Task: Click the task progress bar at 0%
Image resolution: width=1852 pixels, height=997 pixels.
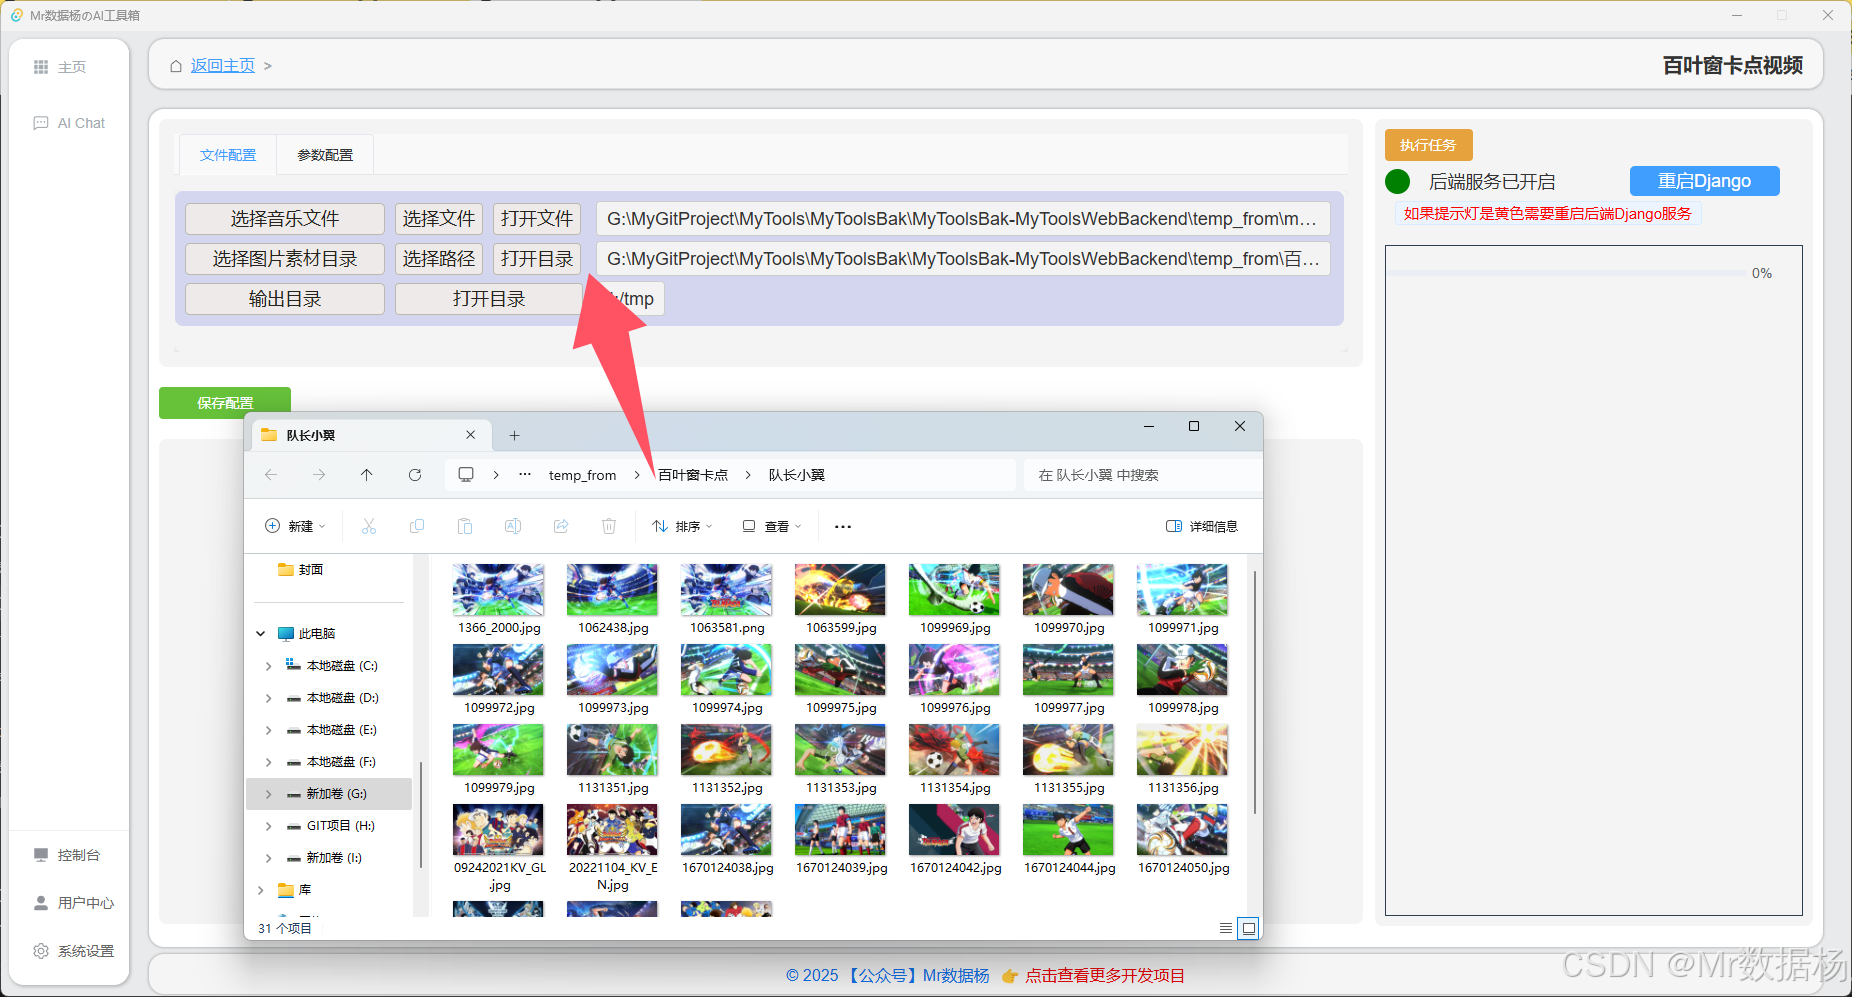Action: [1566, 273]
